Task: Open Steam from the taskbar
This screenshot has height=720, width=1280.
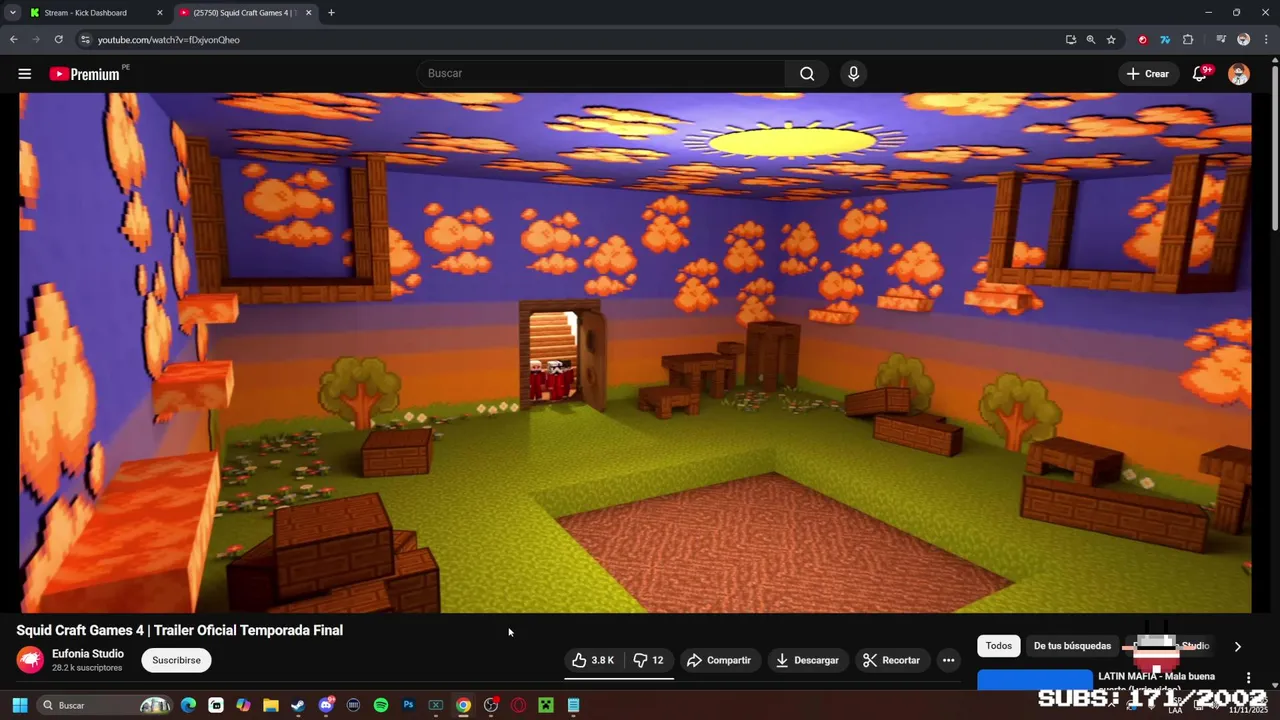Action: pos(298,706)
